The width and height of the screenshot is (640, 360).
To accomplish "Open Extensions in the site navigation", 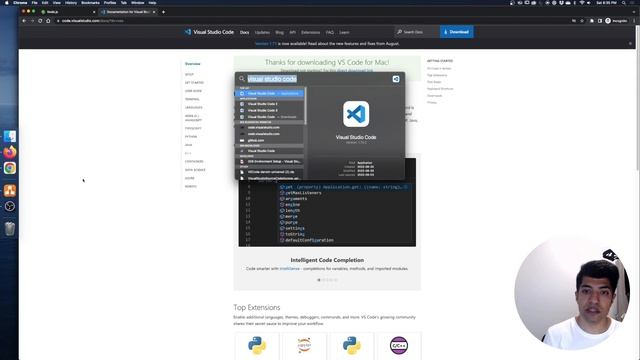I will click(311, 32).
